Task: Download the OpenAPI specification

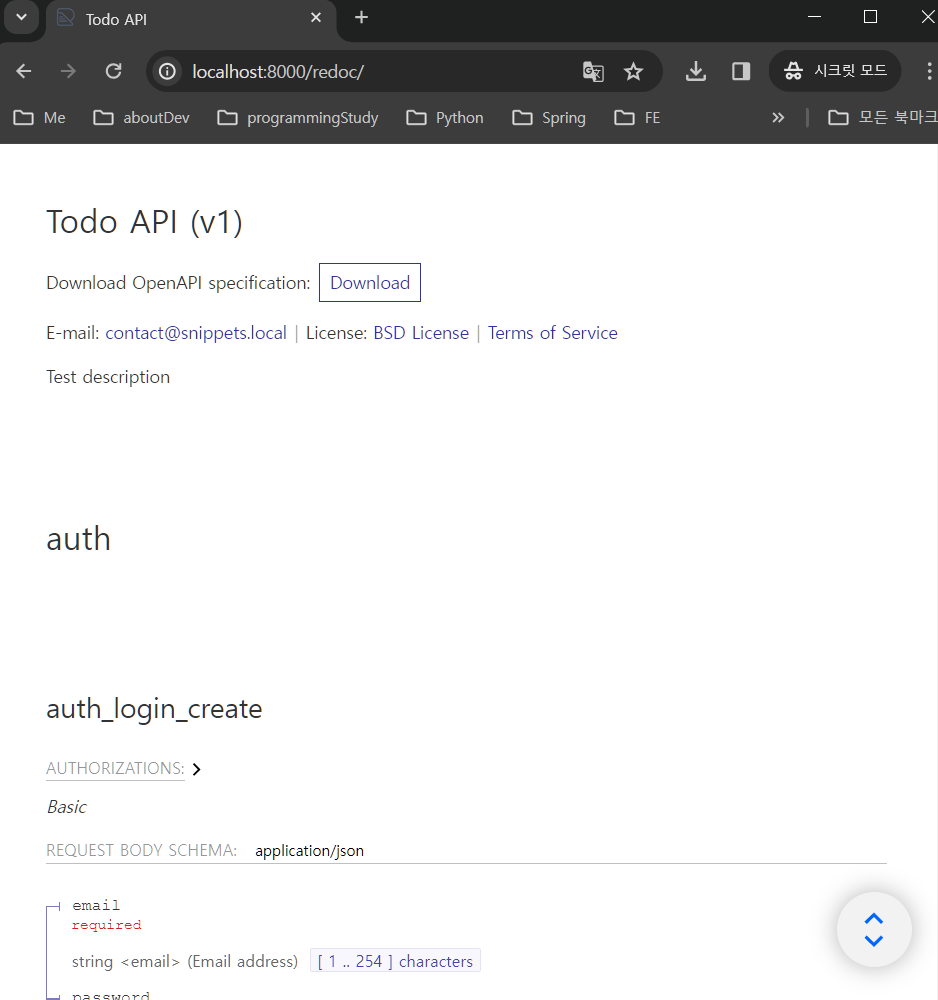Action: point(370,283)
